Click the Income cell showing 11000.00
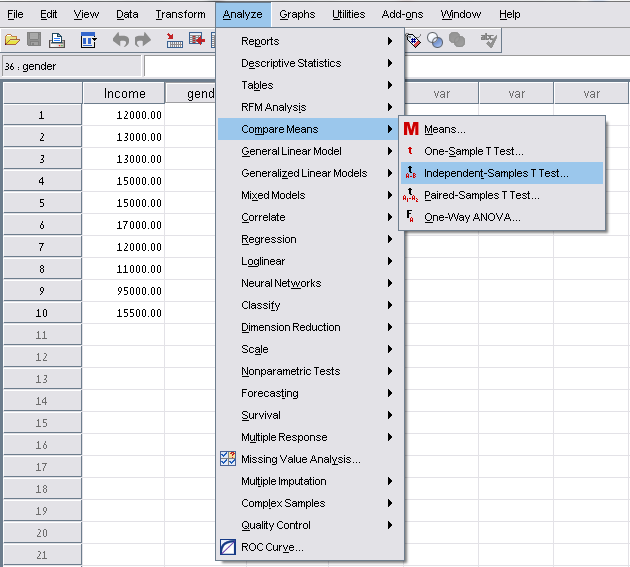The image size is (630, 567). [123, 269]
